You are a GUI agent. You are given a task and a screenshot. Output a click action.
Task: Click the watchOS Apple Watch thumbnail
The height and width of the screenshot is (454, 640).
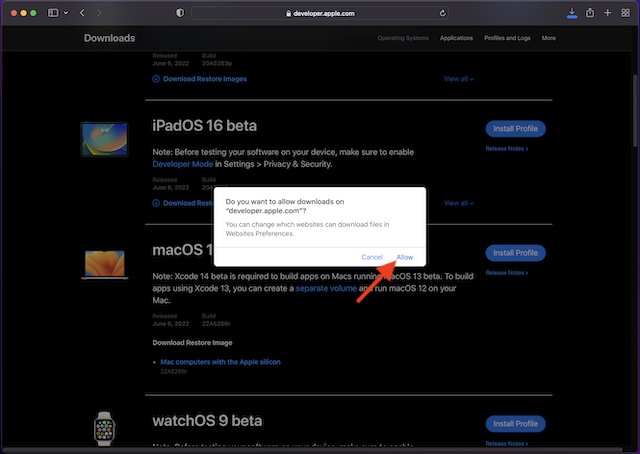tap(104, 429)
